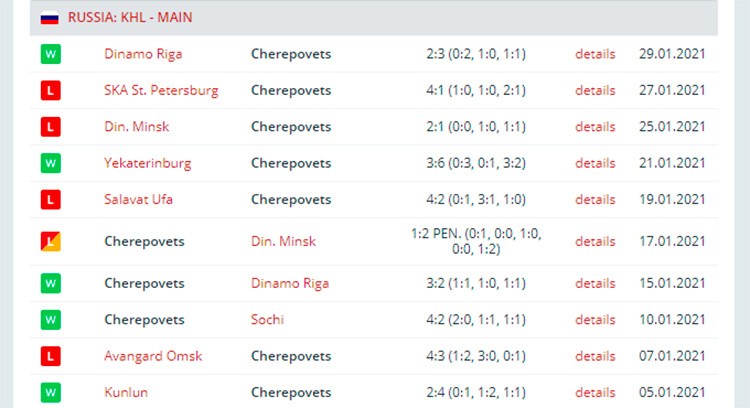750x408 pixels.
Task: Click the L badge on the 25.01.2021 row
Action: tap(51, 127)
